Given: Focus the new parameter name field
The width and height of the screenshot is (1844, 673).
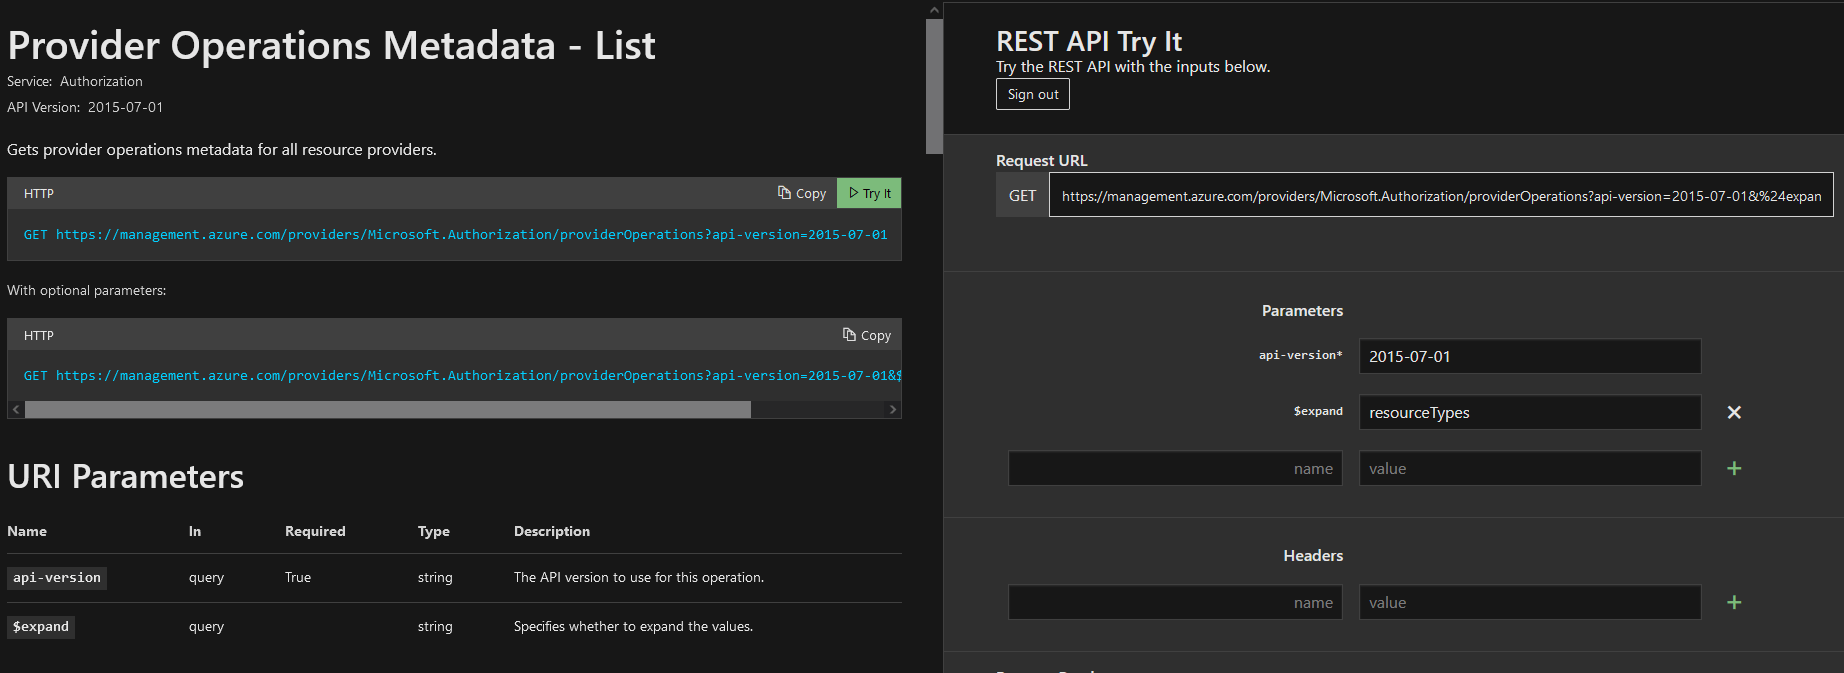Looking at the screenshot, I should click(1175, 468).
